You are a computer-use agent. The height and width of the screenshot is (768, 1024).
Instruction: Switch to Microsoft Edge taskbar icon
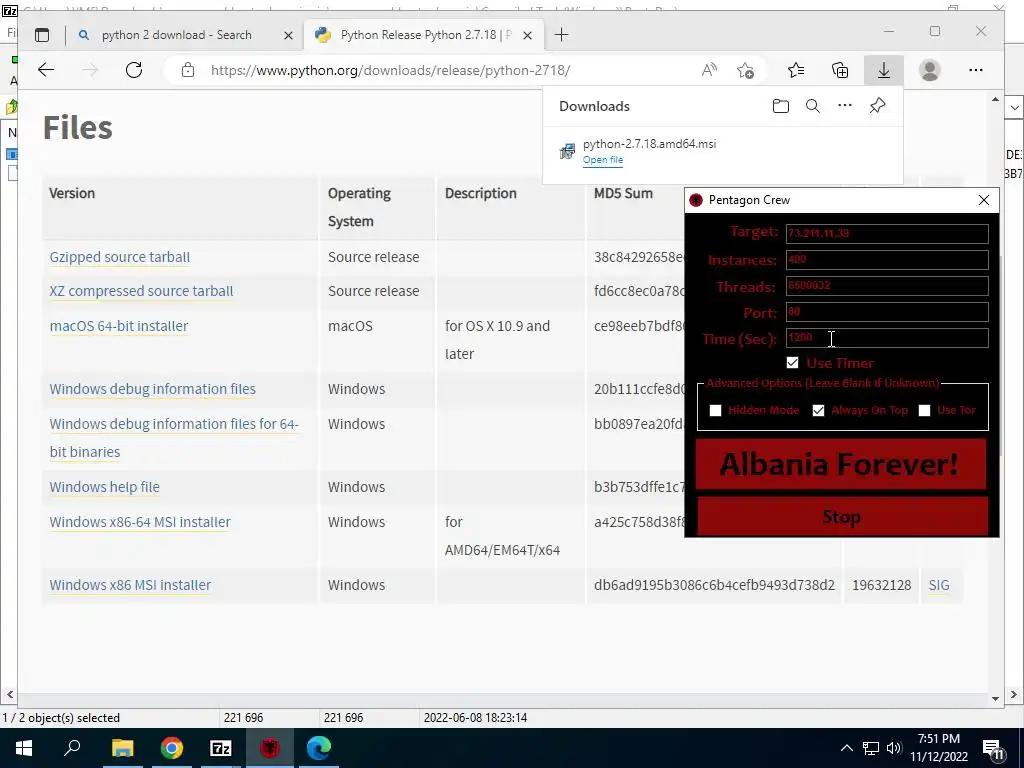[319, 748]
